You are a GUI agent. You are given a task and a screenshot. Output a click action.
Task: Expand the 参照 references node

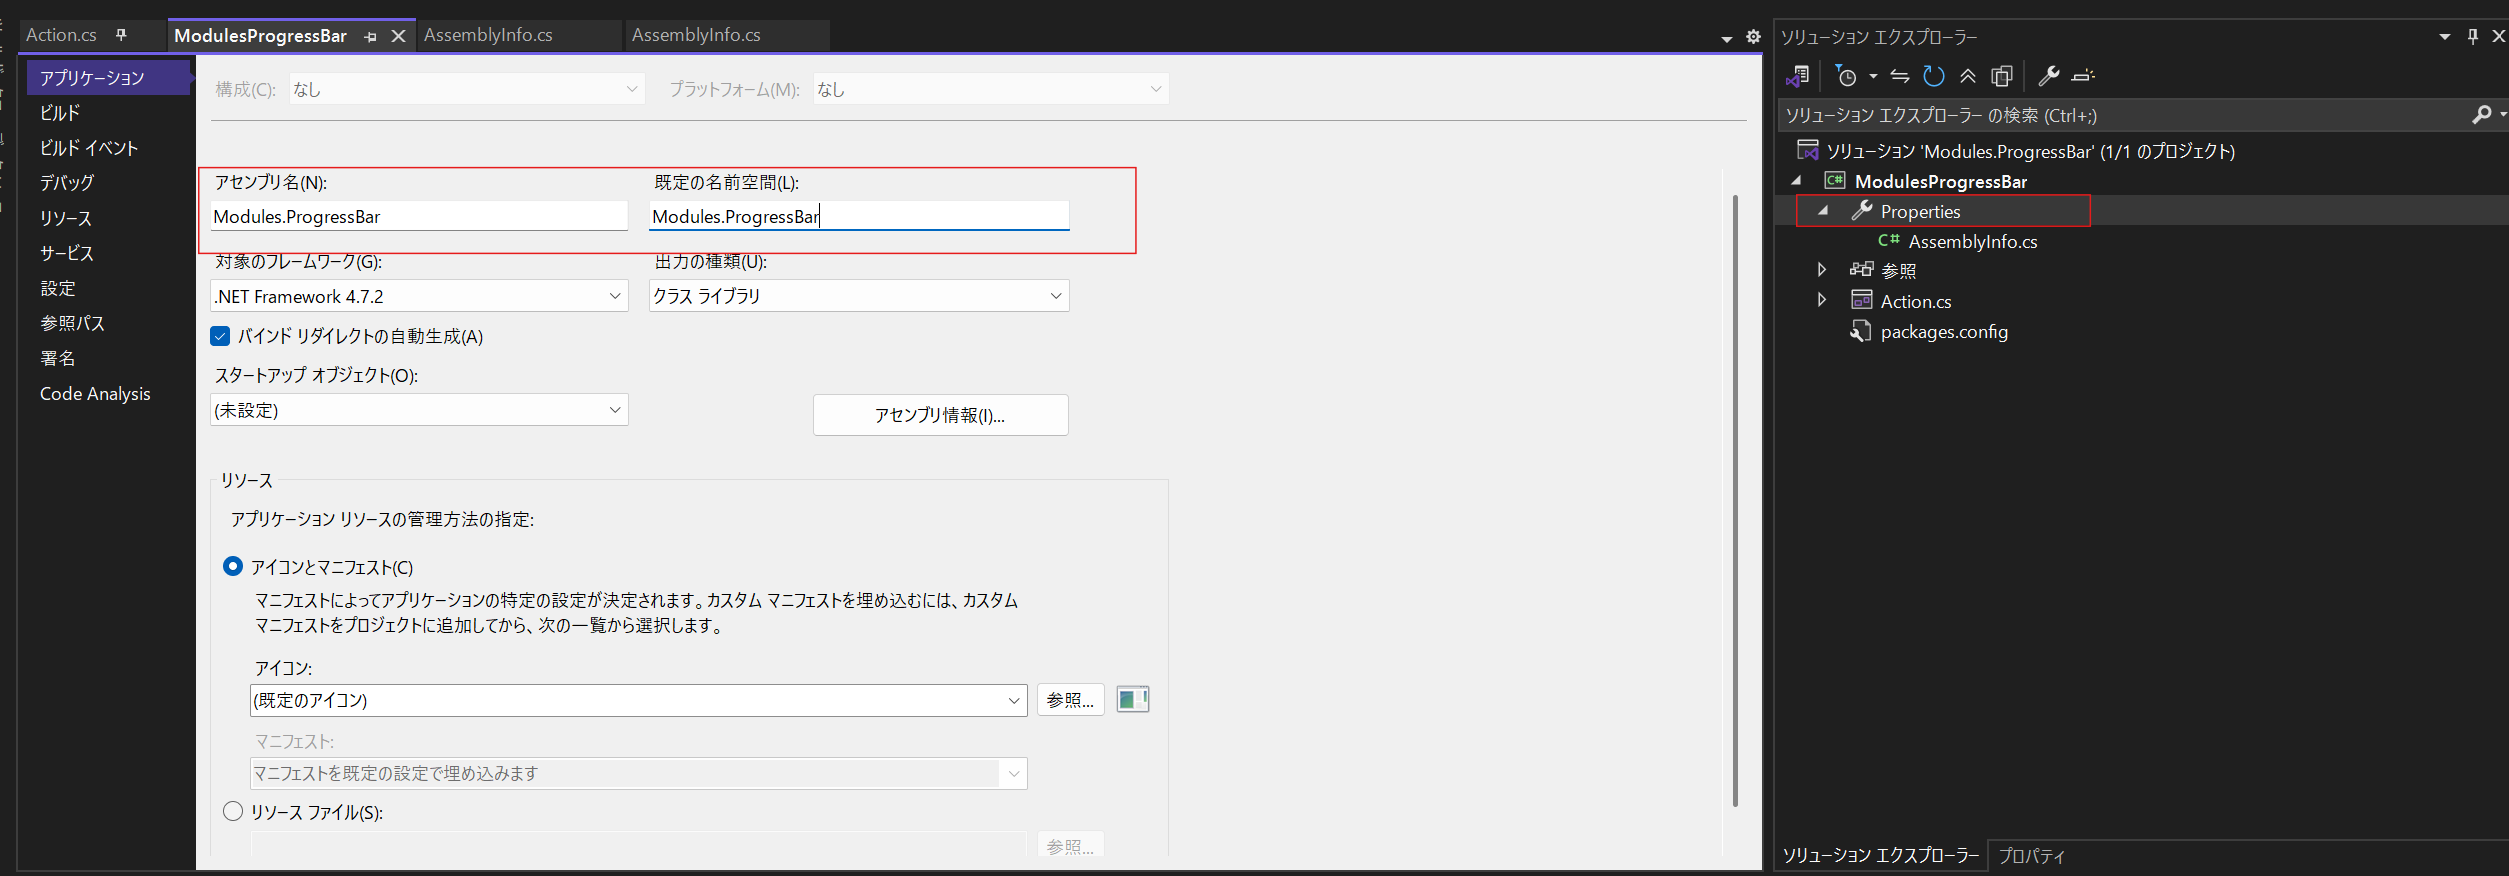click(x=1822, y=270)
